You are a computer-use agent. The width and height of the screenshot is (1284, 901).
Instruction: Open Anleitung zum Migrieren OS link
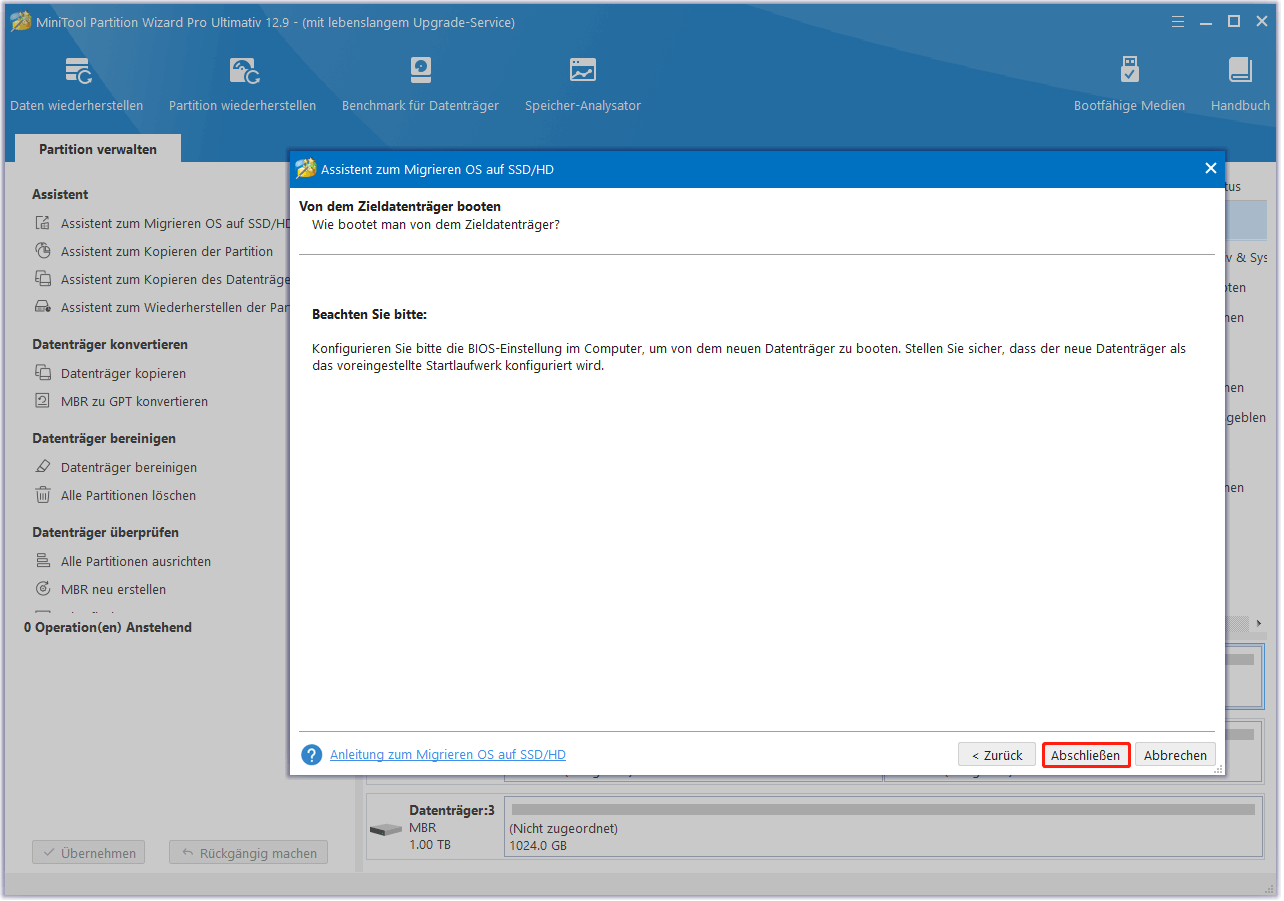[x=447, y=755]
